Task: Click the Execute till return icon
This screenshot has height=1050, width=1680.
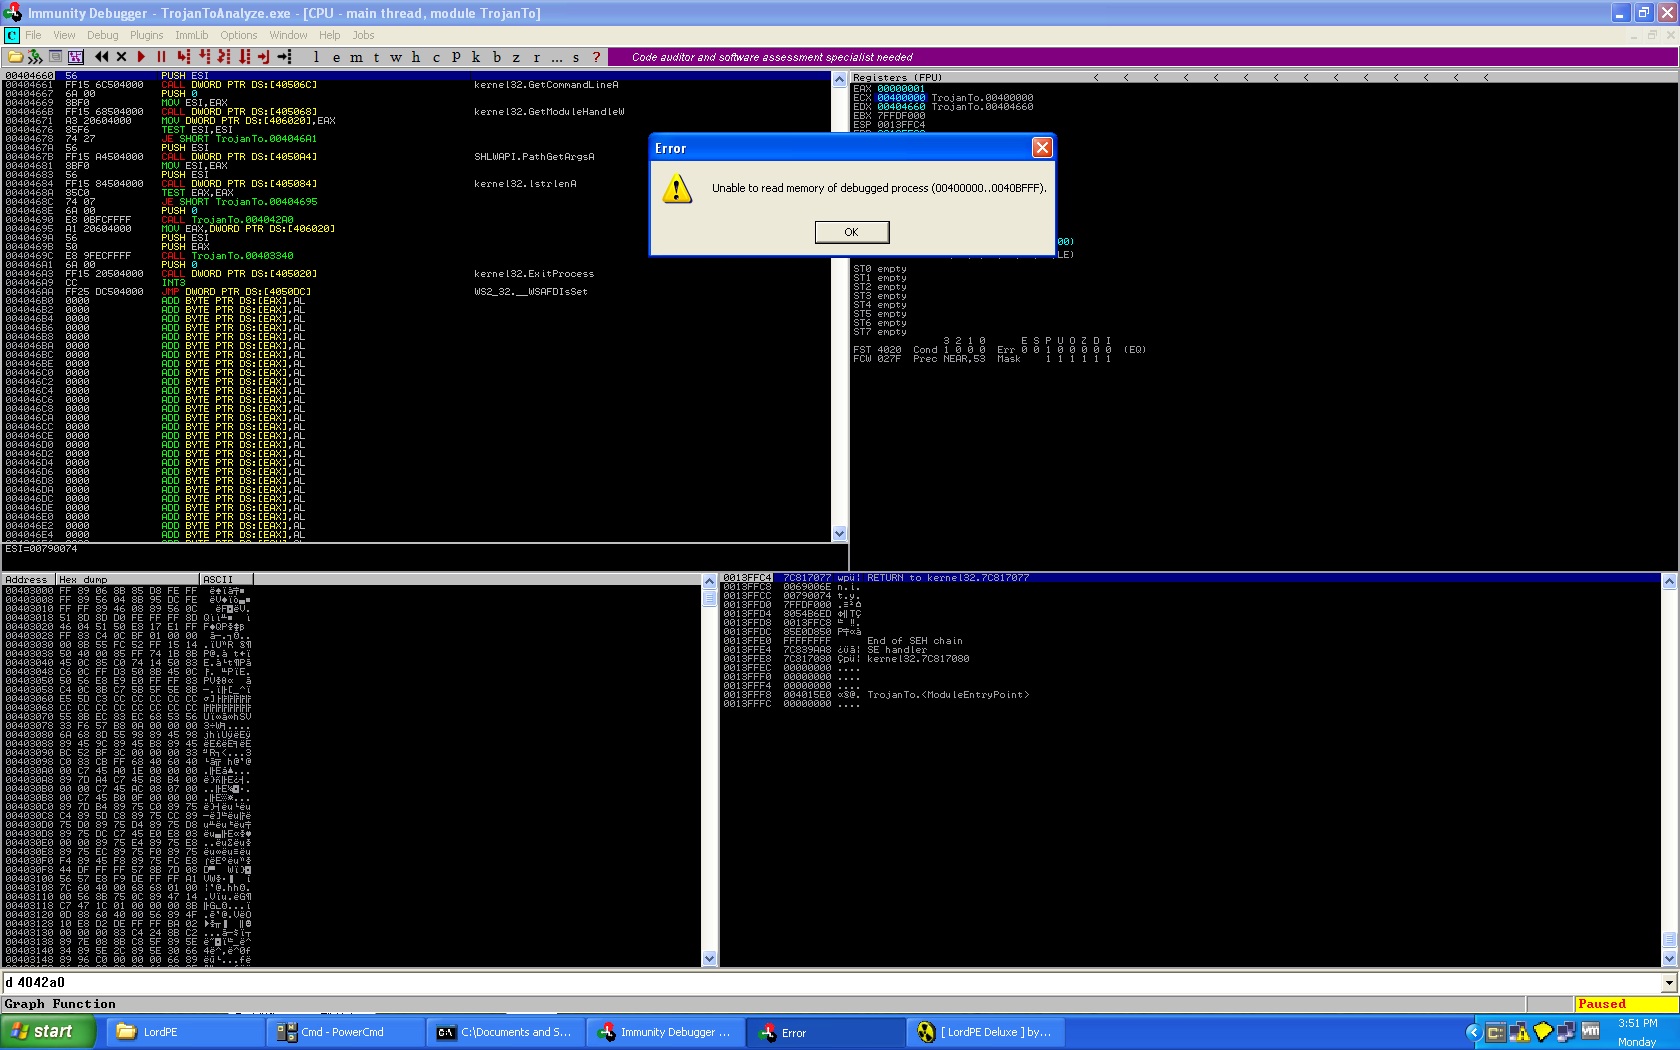Action: pos(264,57)
